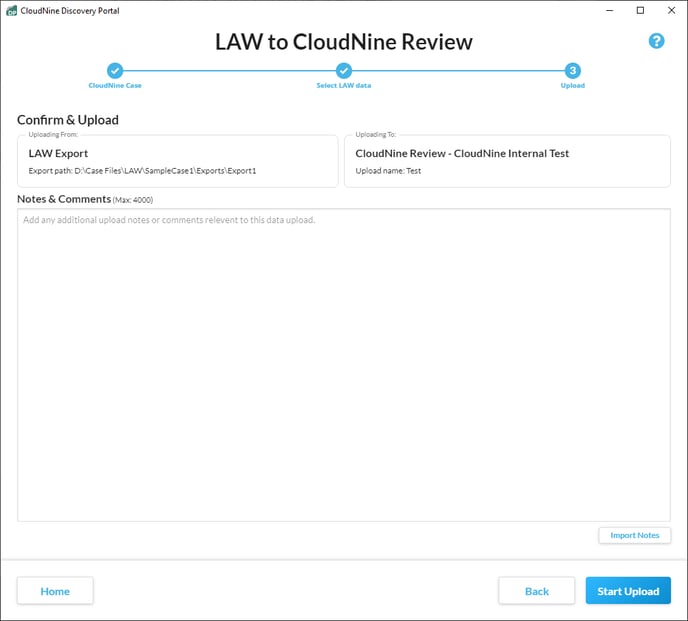Click Start Upload button
This screenshot has width=688, height=621.
click(x=628, y=591)
